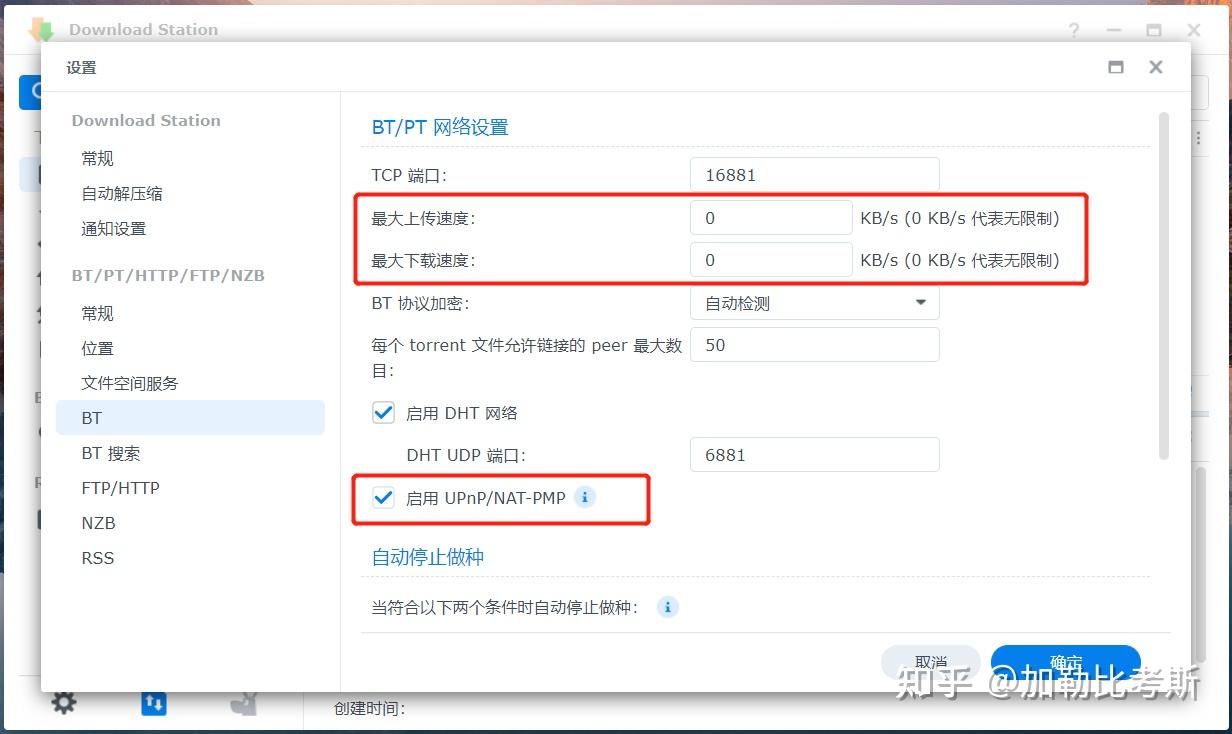1232x734 pixels.
Task: Select the 最大上传速度 value field
Action: [x=770, y=217]
